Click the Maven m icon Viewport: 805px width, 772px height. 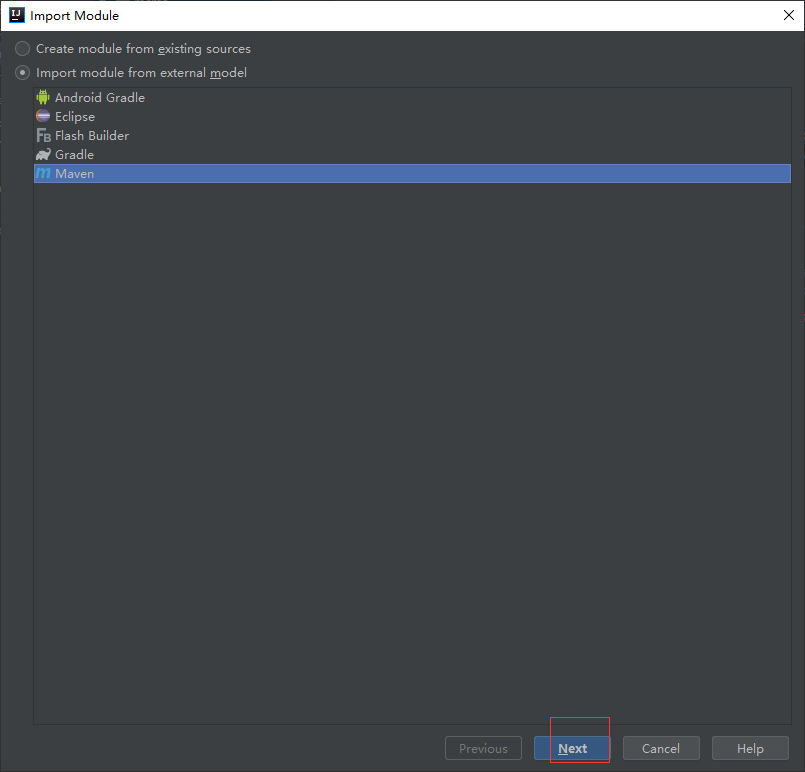coord(43,173)
